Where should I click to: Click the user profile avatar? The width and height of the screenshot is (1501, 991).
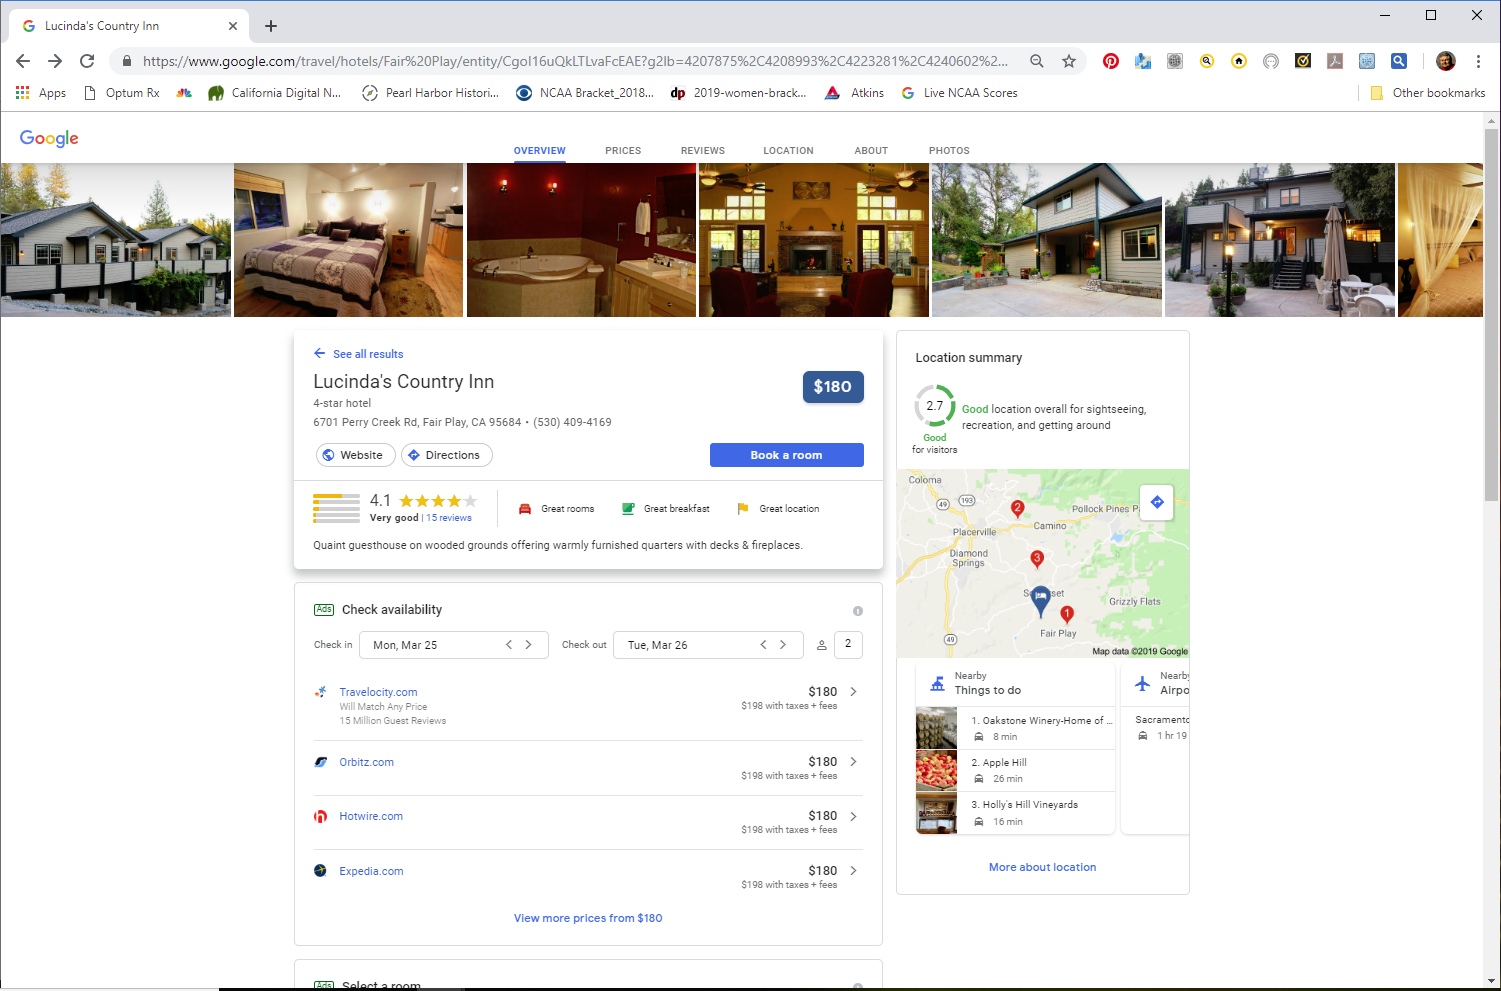click(1446, 61)
